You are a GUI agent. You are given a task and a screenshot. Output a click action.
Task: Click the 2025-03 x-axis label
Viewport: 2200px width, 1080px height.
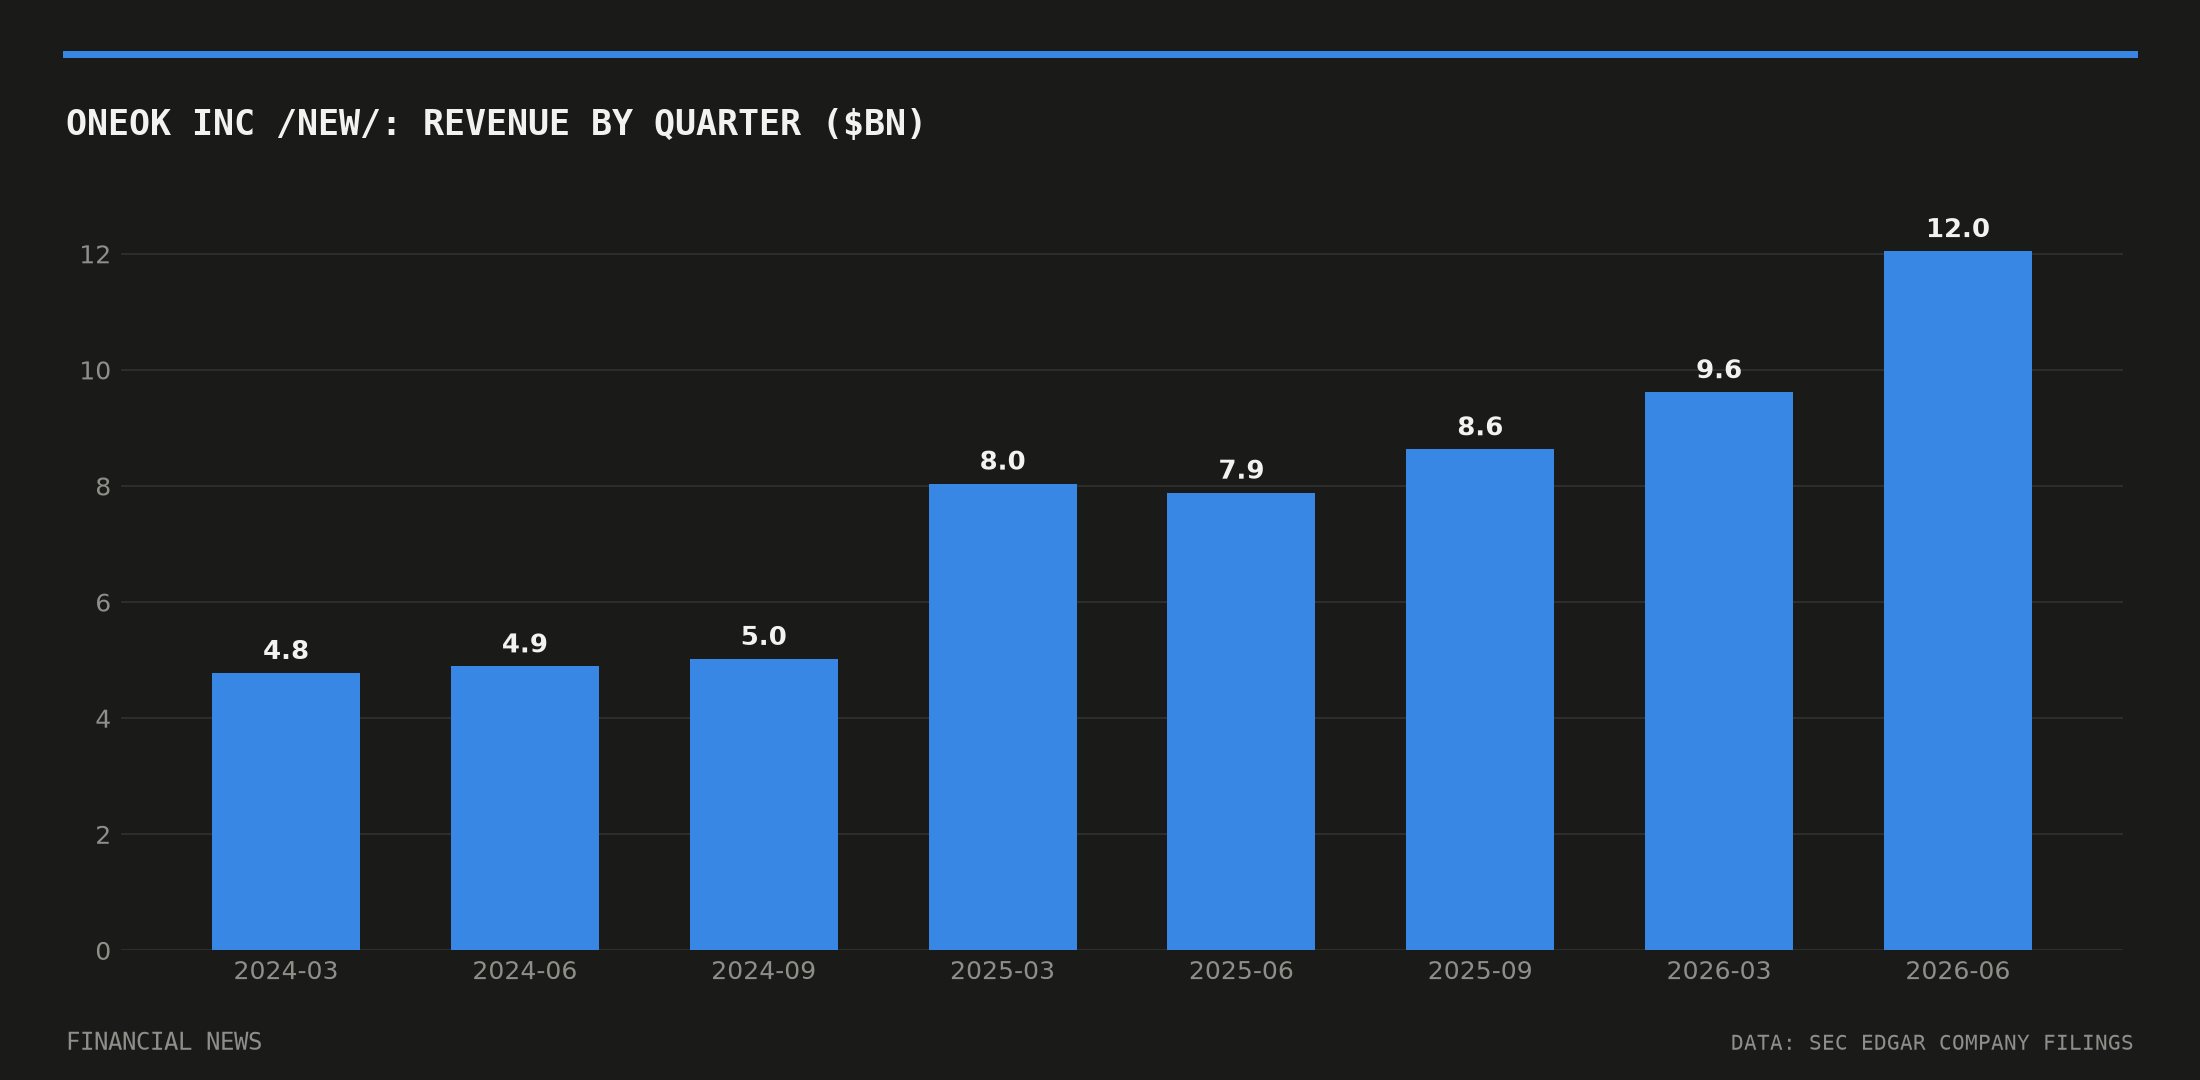pyautogui.click(x=1003, y=971)
